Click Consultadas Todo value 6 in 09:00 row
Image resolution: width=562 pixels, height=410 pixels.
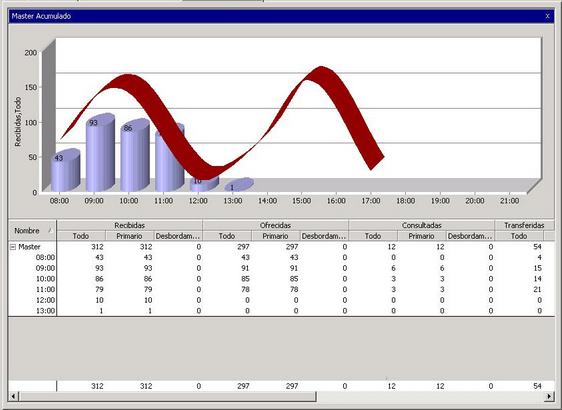393,268
